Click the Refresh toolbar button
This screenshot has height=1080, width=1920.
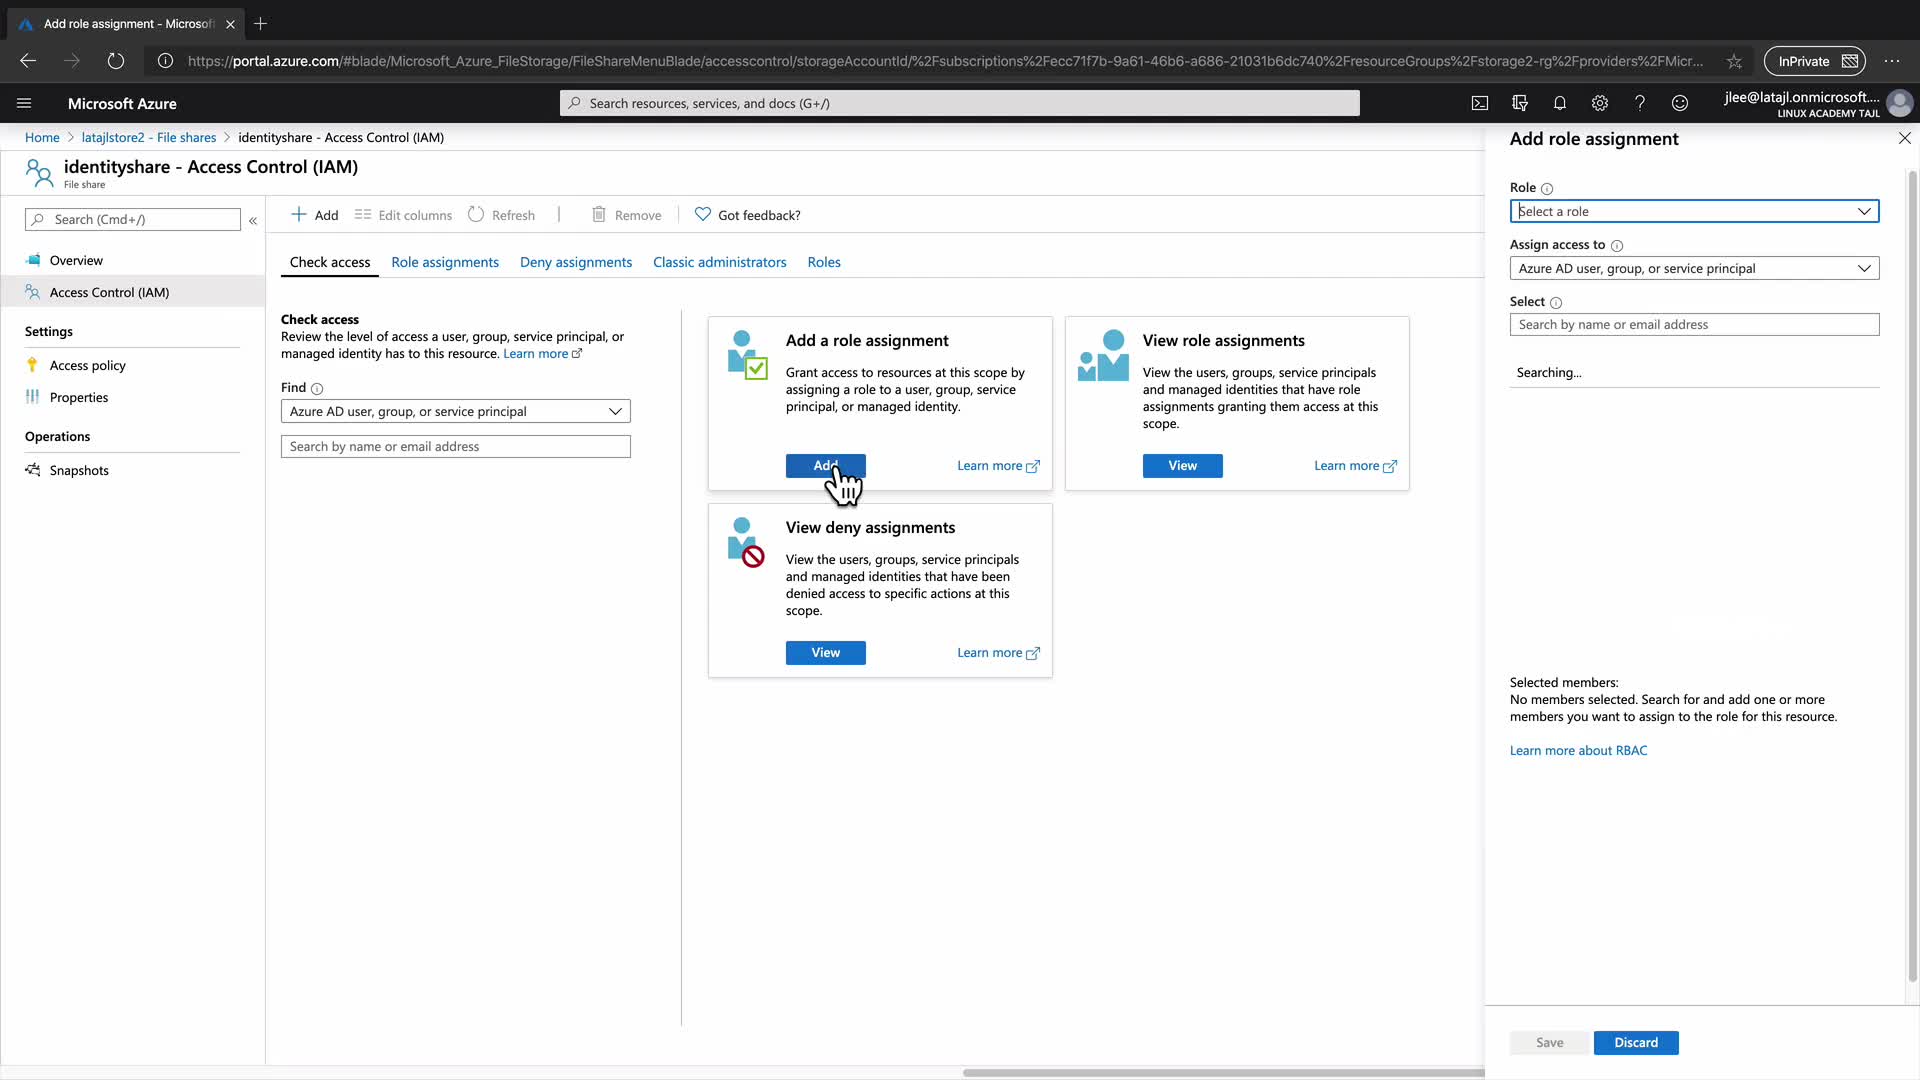coord(502,215)
